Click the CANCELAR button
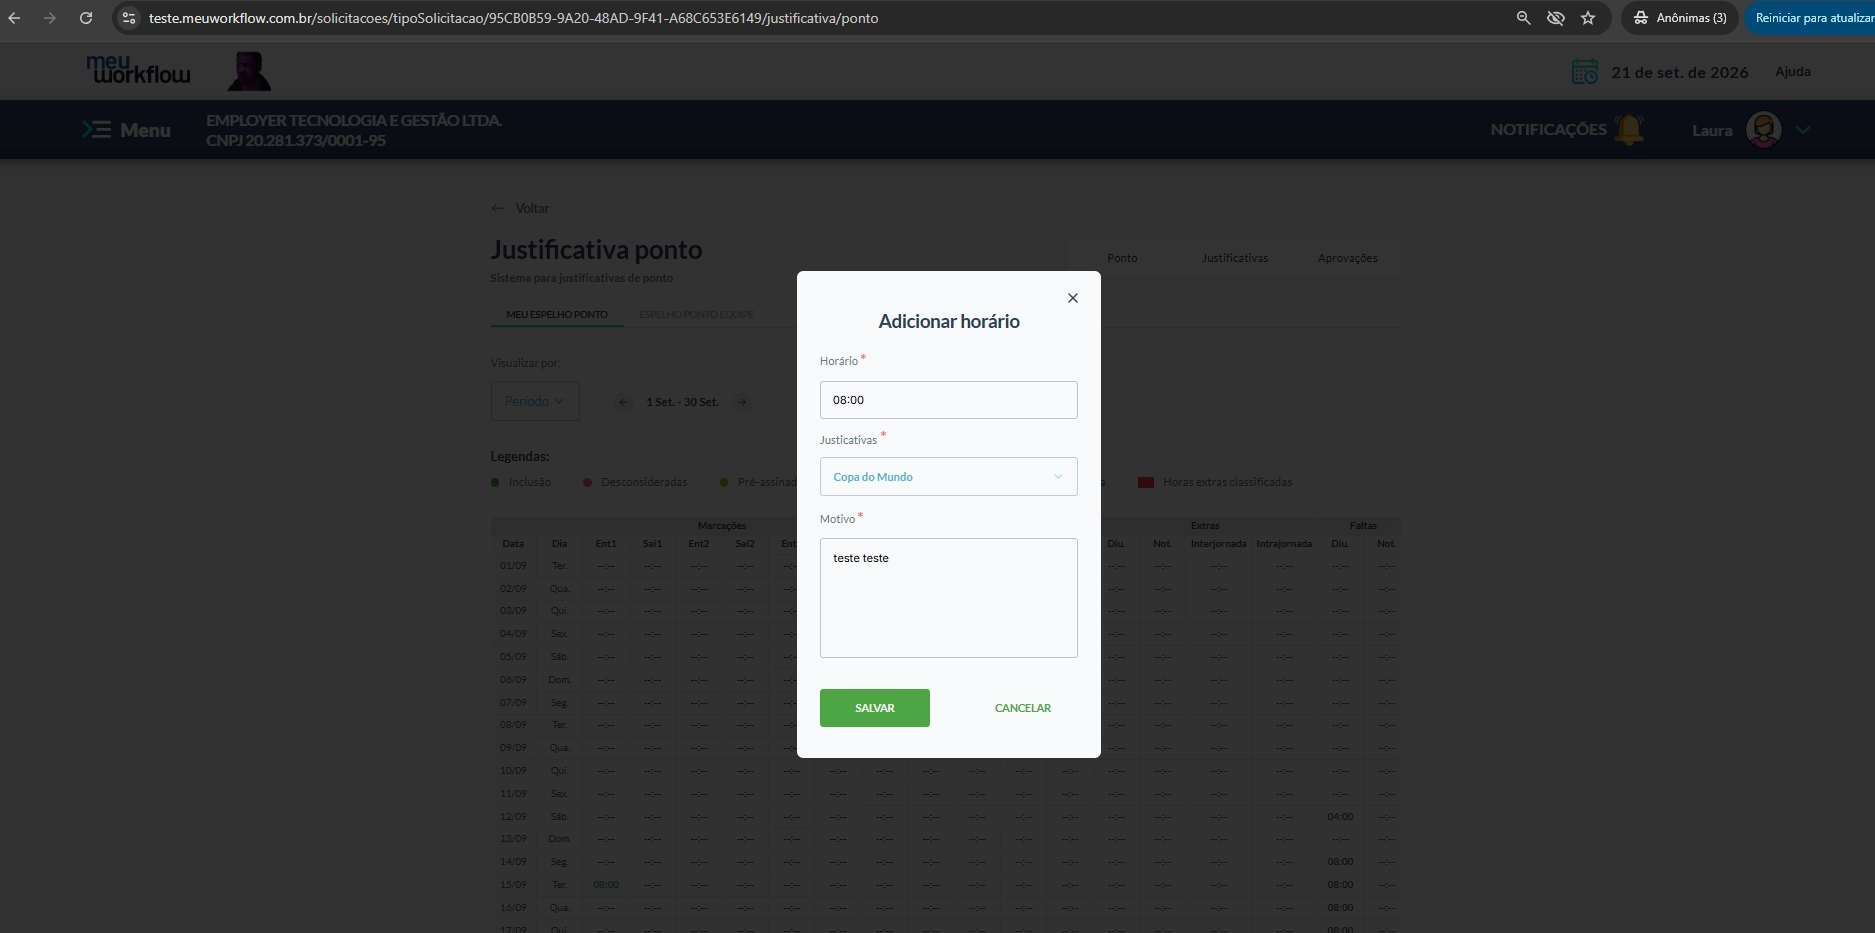1875x933 pixels. click(x=1022, y=708)
